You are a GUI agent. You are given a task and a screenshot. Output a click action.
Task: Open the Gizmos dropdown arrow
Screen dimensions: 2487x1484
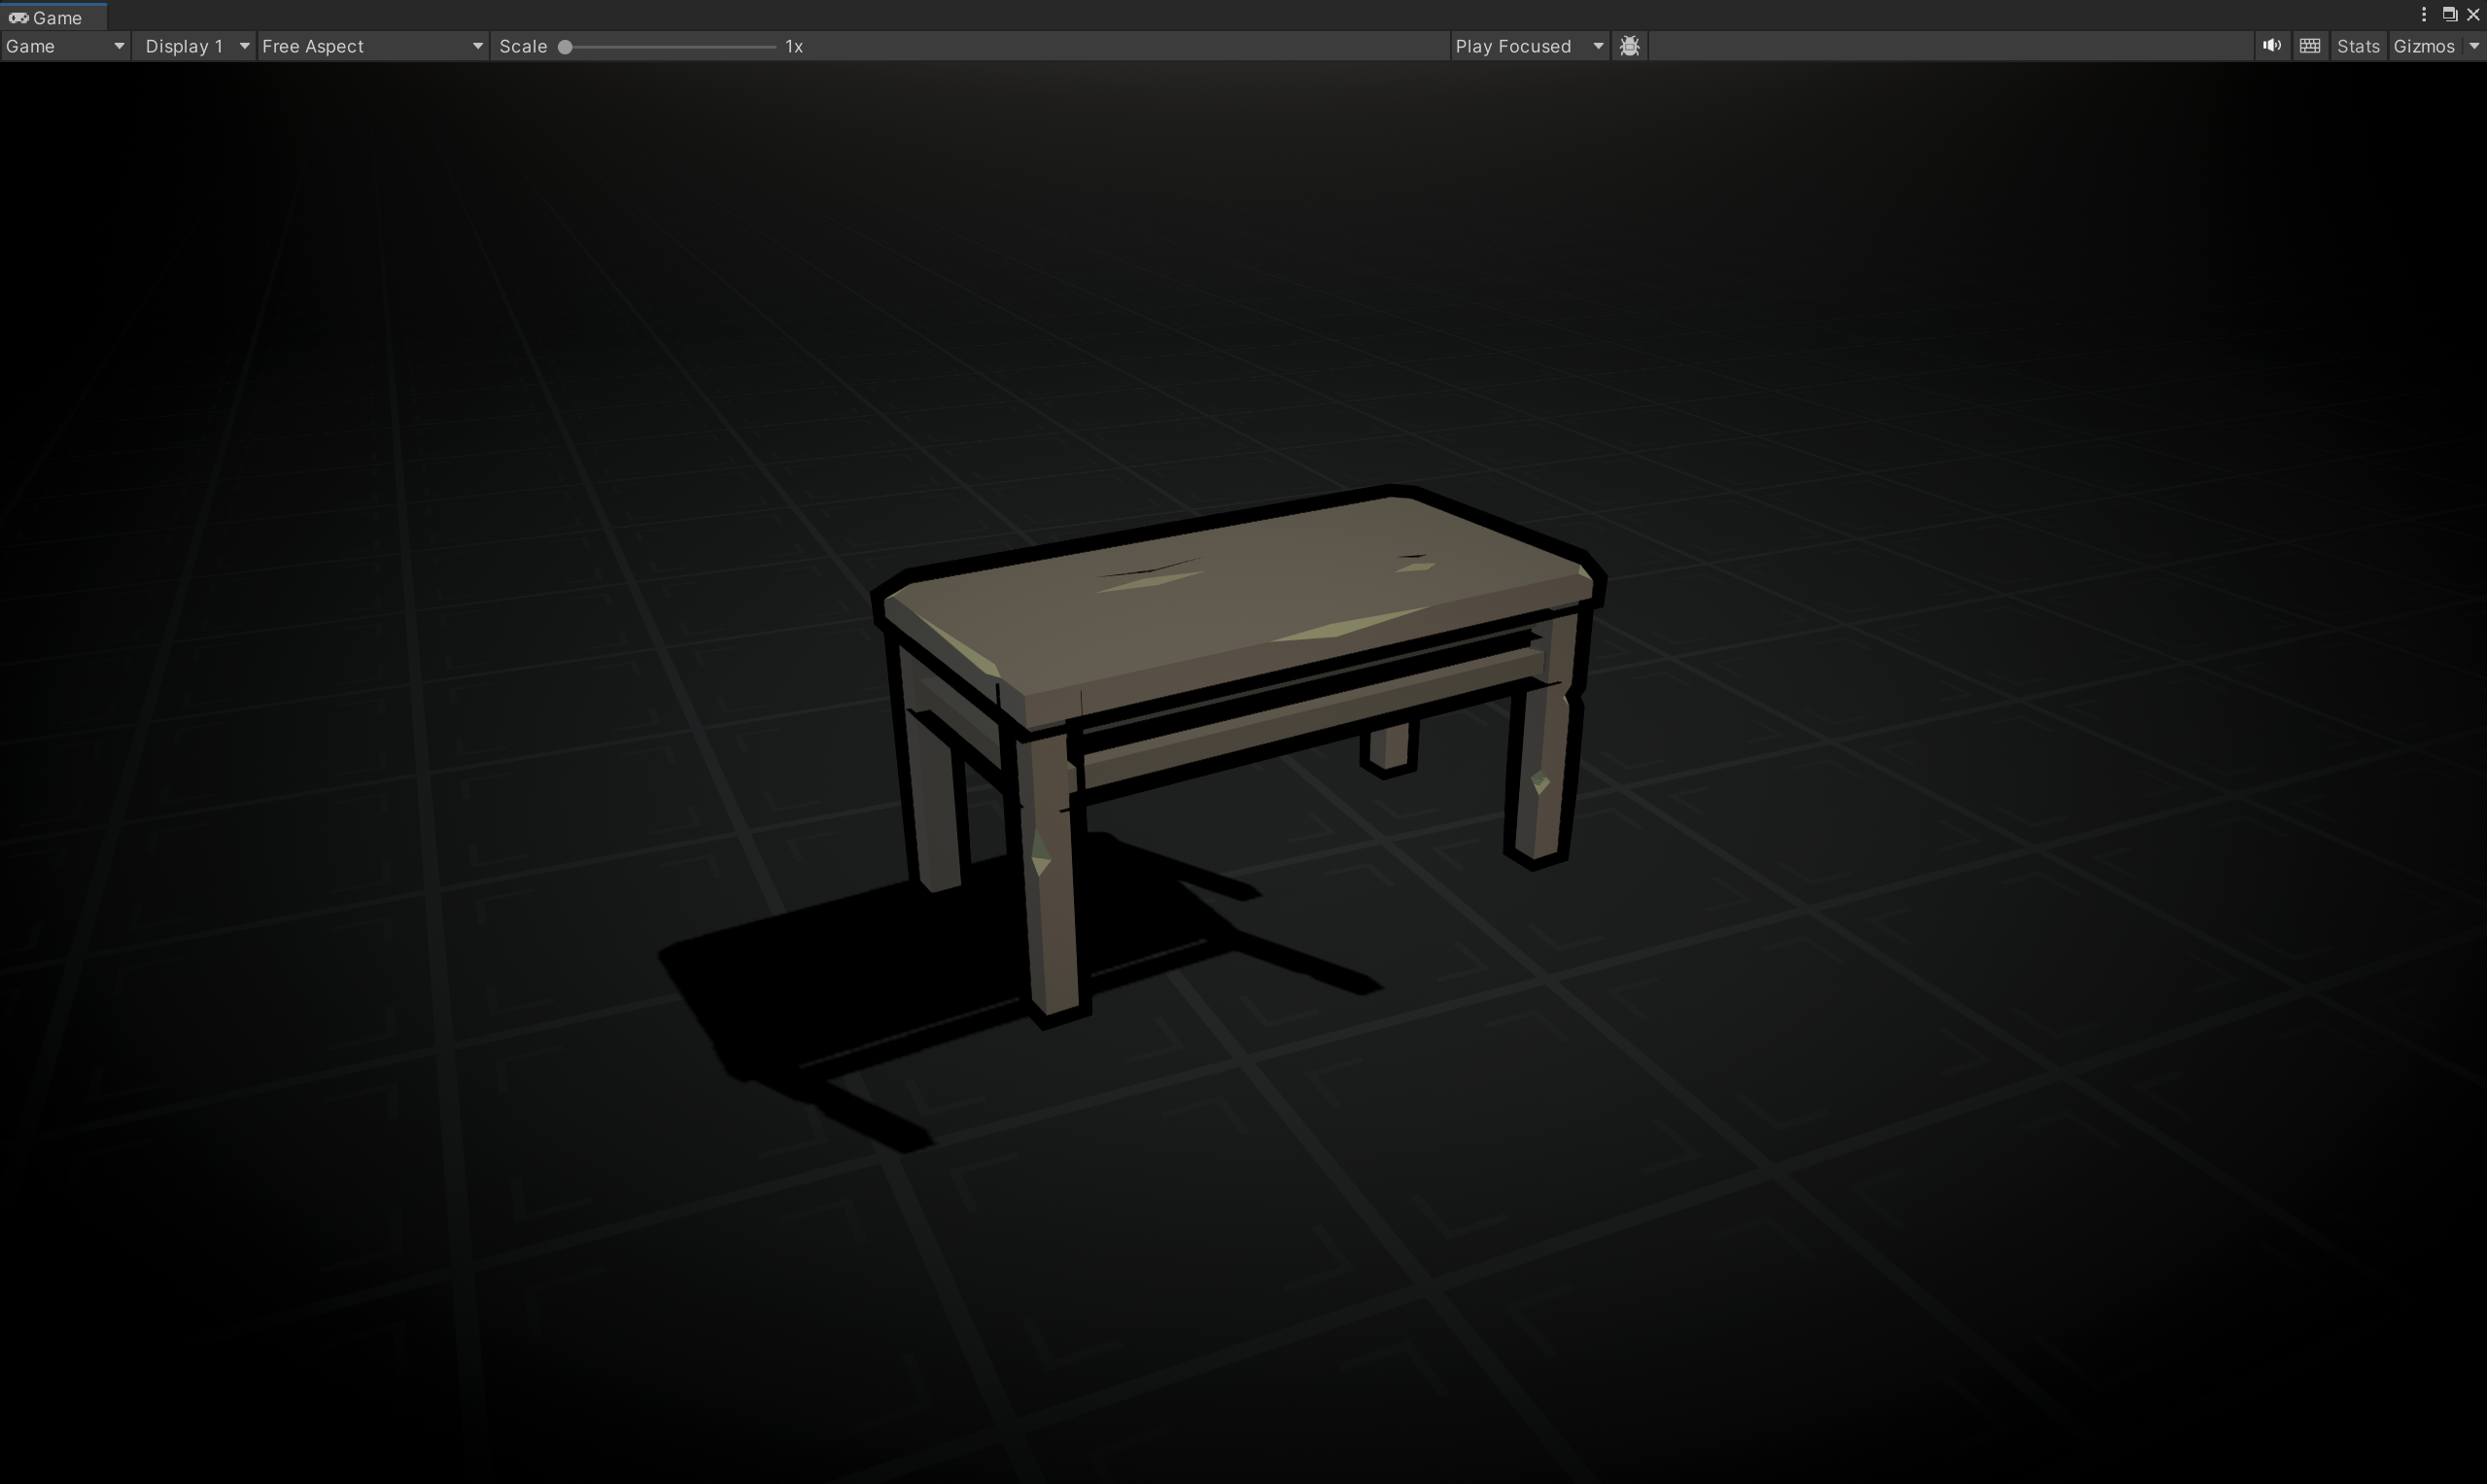point(2474,46)
